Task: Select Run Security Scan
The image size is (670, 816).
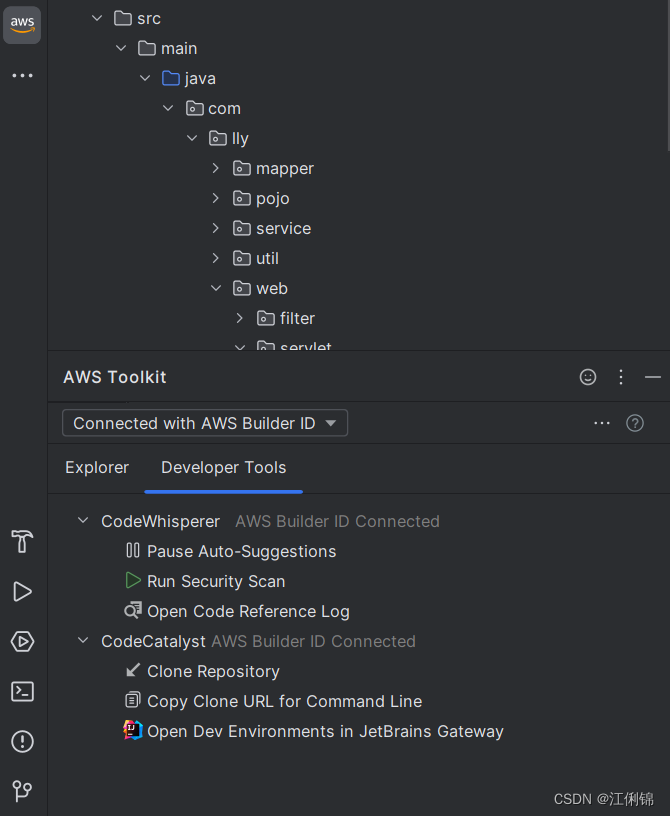Action: 216,581
